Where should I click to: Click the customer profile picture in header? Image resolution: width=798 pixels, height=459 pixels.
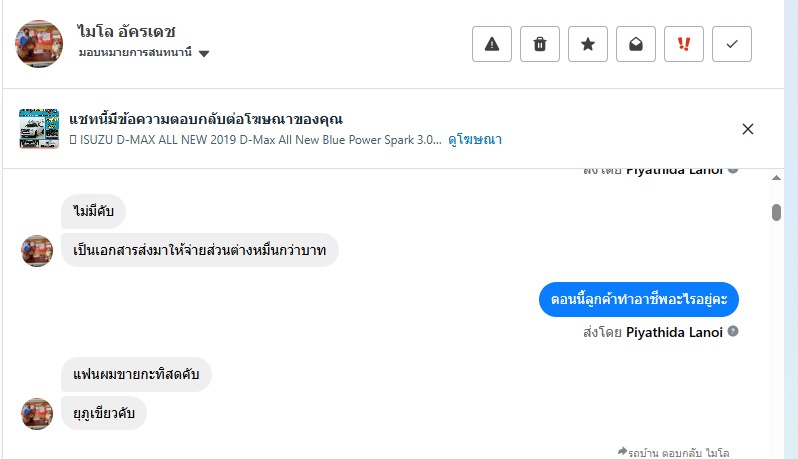point(39,43)
